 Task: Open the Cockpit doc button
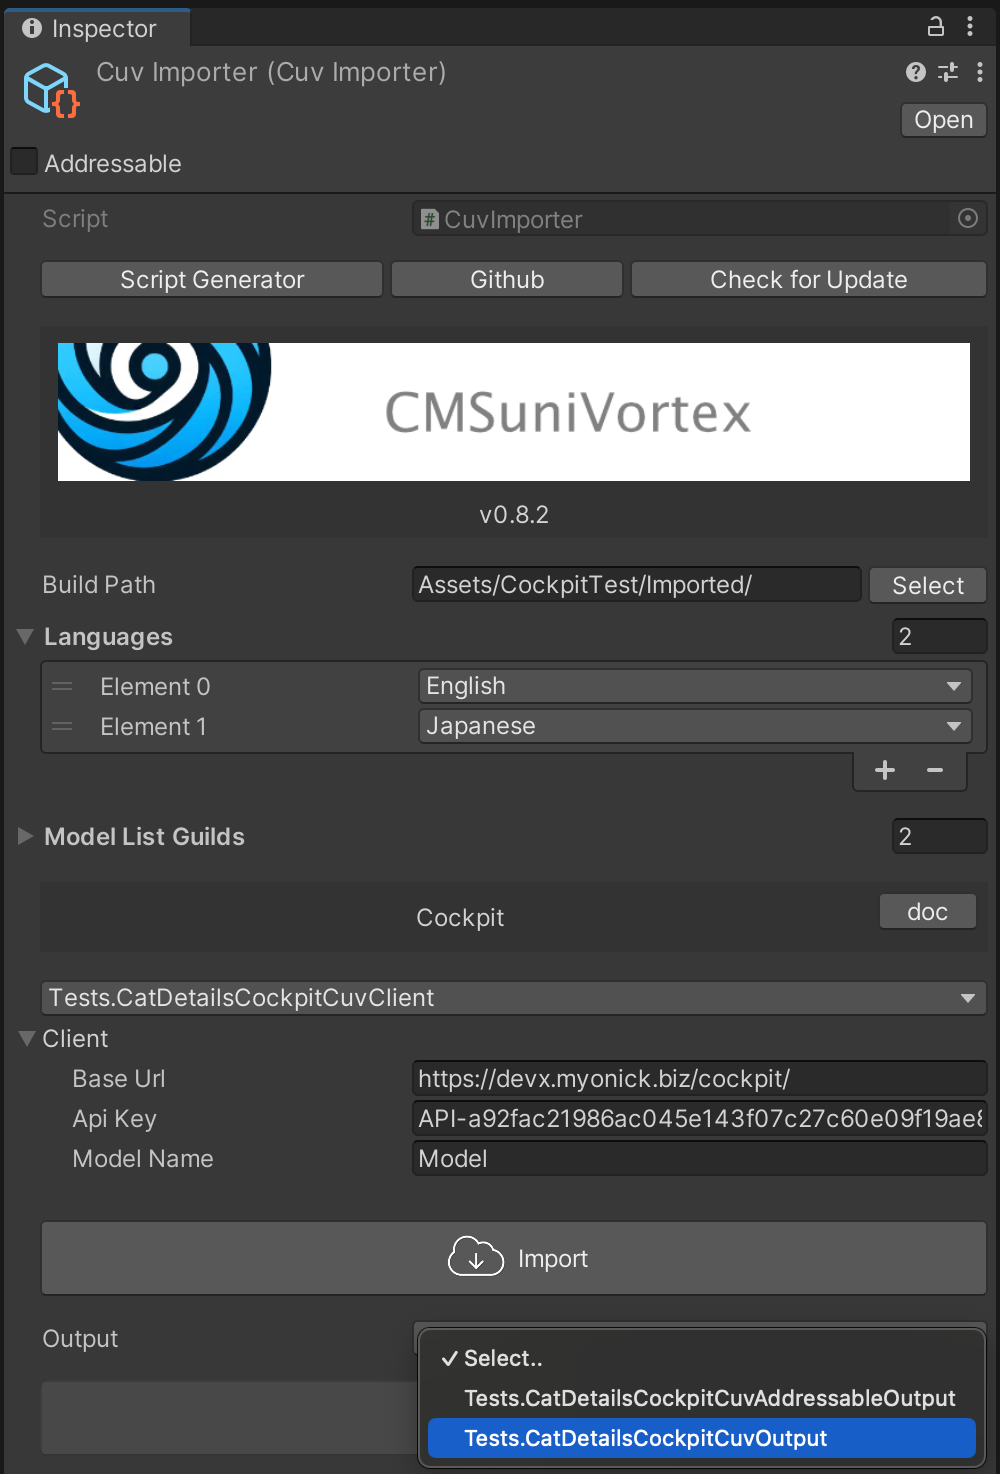(928, 912)
